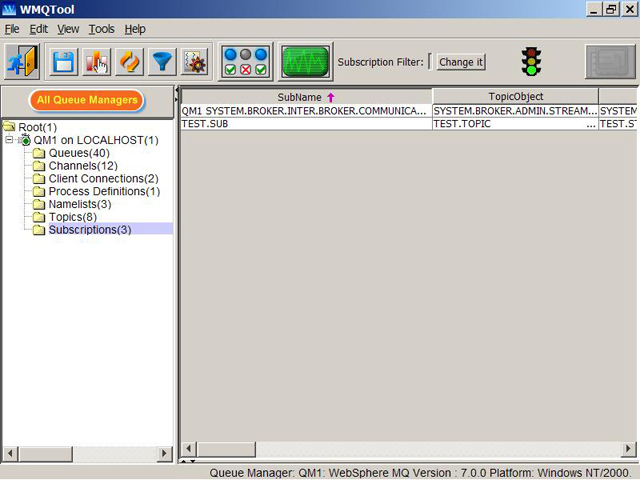Open the Edit menu
The height and width of the screenshot is (480, 640).
tap(38, 29)
